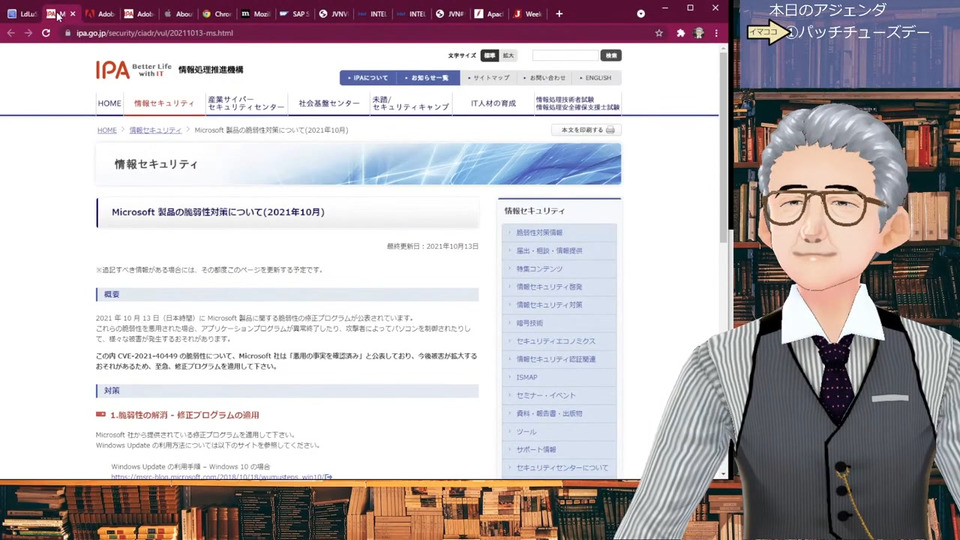Open the tab search dropdown
The image size is (960, 540).
641,13
